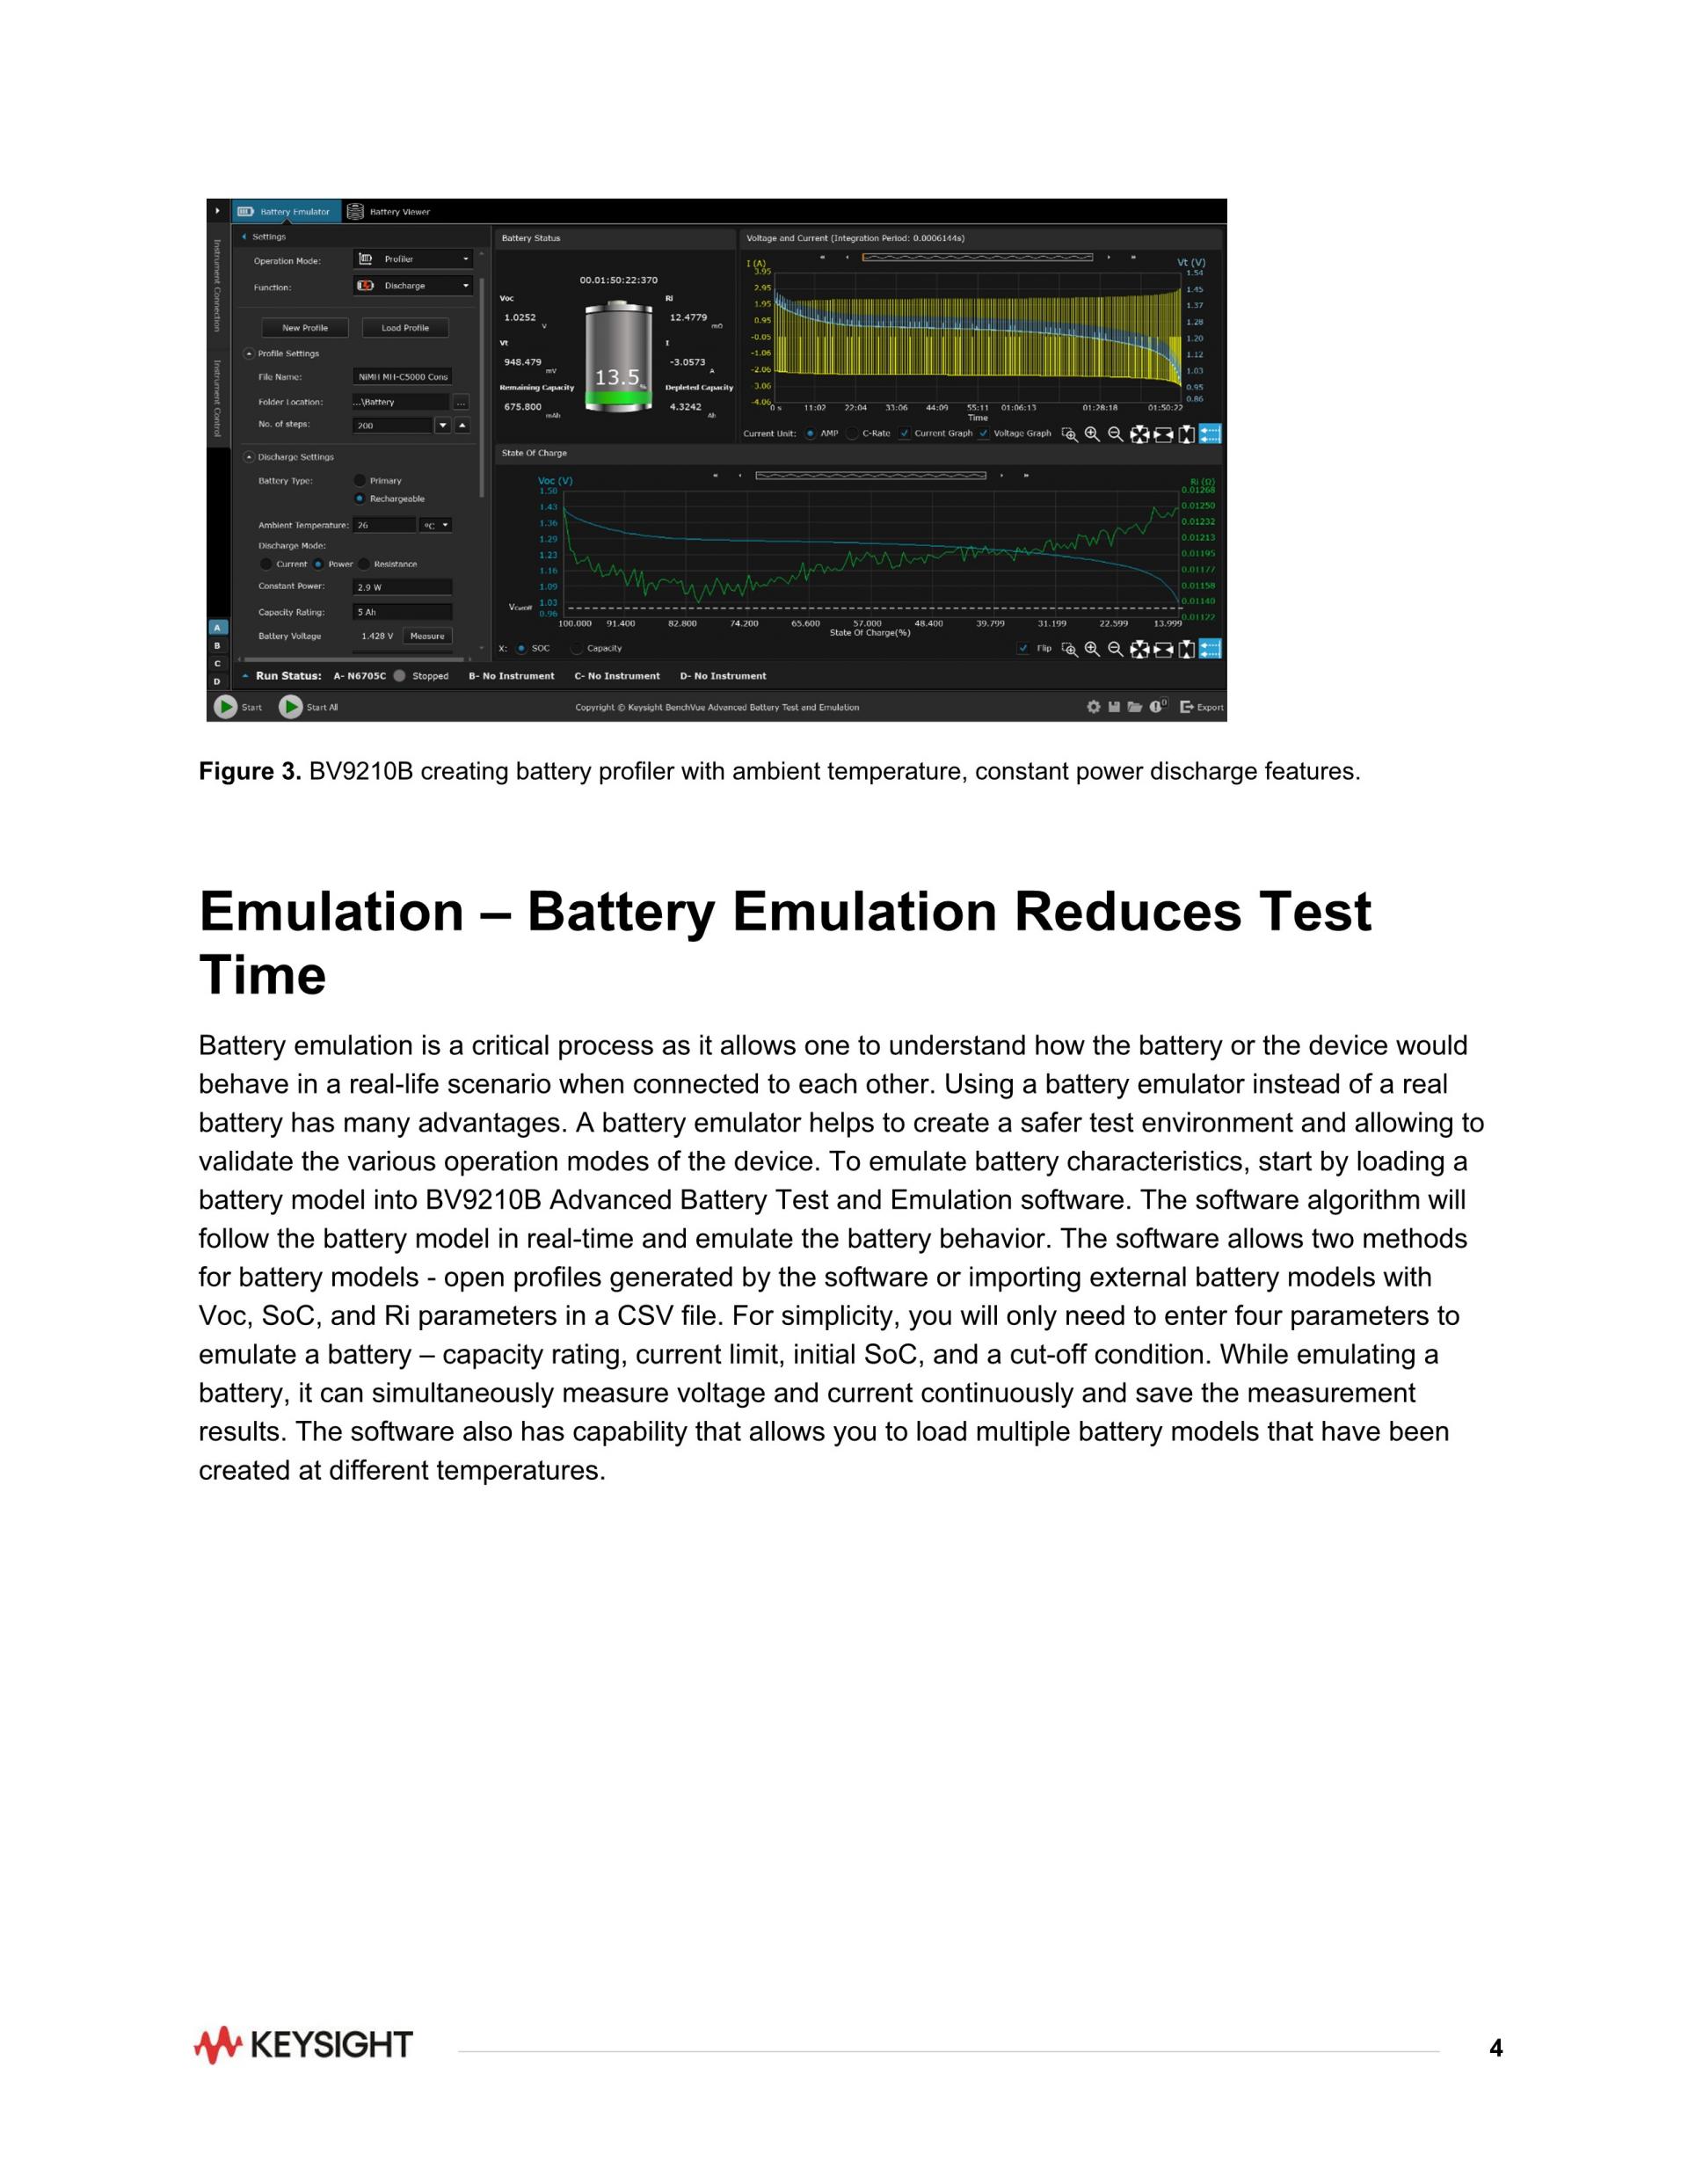Select channel C side tab

click(217, 664)
